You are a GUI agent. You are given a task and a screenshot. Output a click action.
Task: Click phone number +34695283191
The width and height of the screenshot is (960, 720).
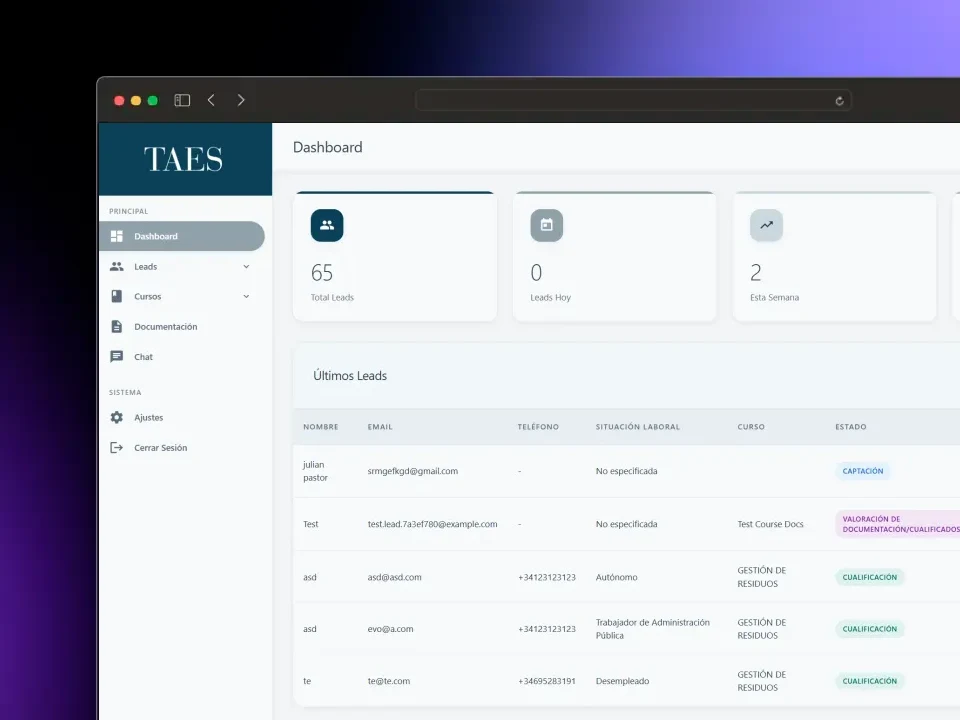point(547,681)
